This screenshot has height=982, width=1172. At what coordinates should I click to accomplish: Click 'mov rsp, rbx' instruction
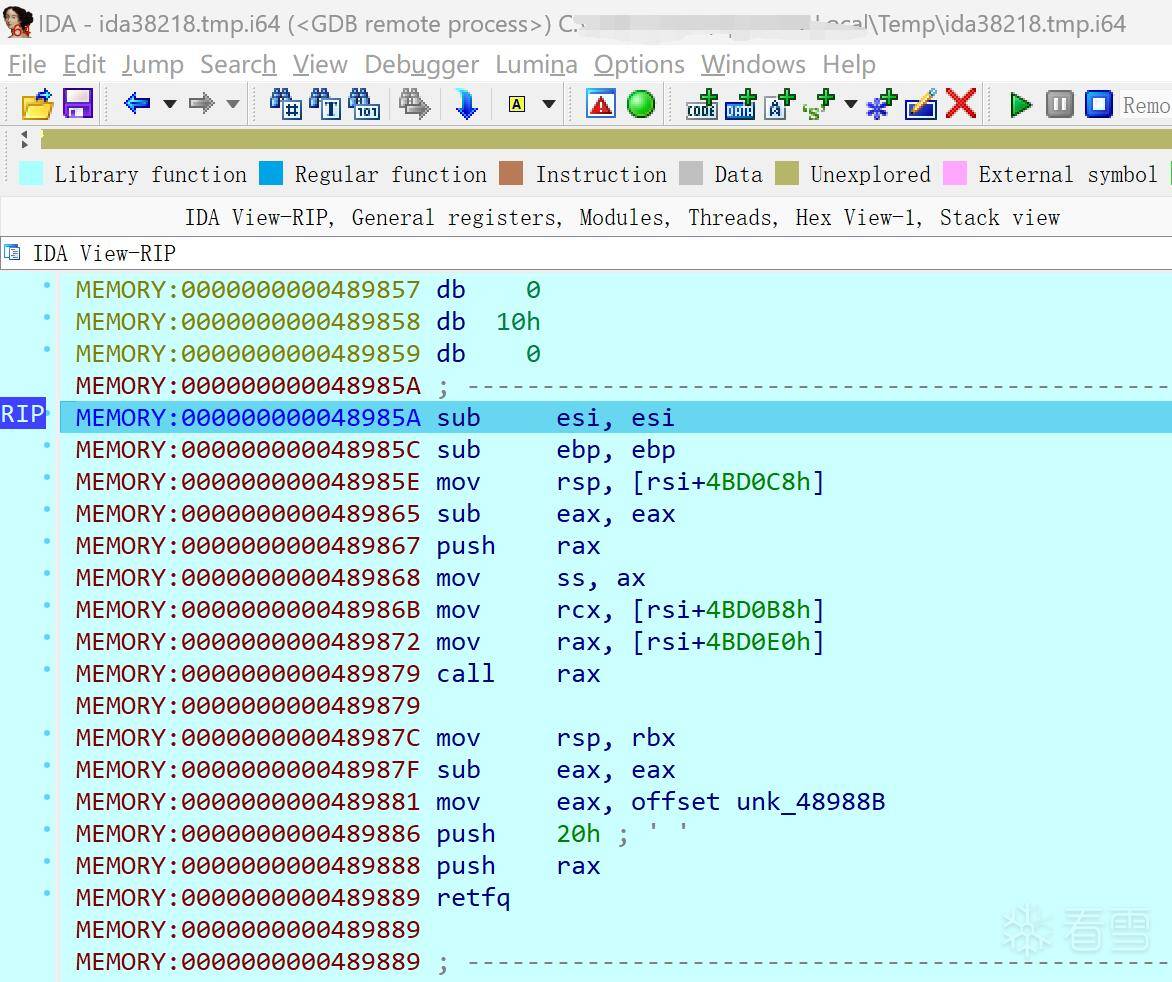(555, 738)
